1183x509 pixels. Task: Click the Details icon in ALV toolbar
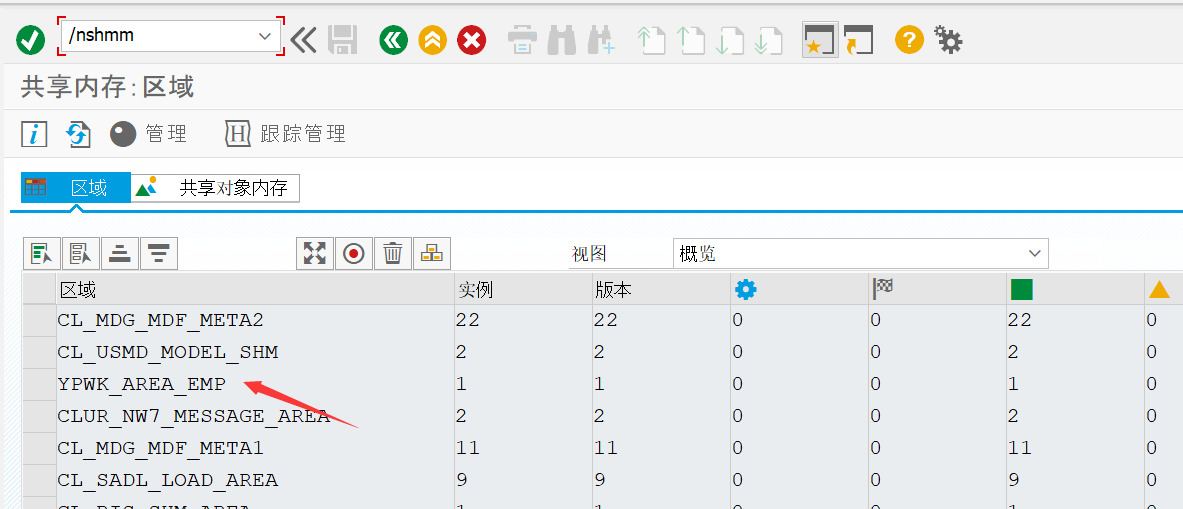click(x=41, y=254)
